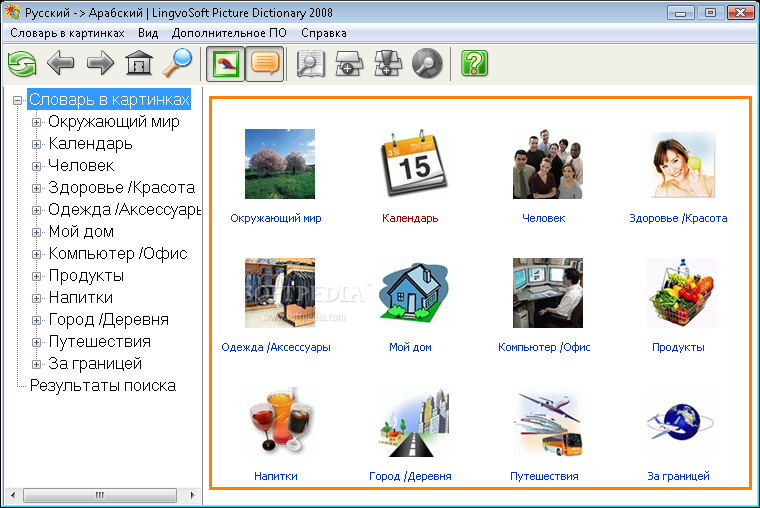
Task: Open the Мой дом blue house picture
Action: pyautogui.click(x=413, y=293)
